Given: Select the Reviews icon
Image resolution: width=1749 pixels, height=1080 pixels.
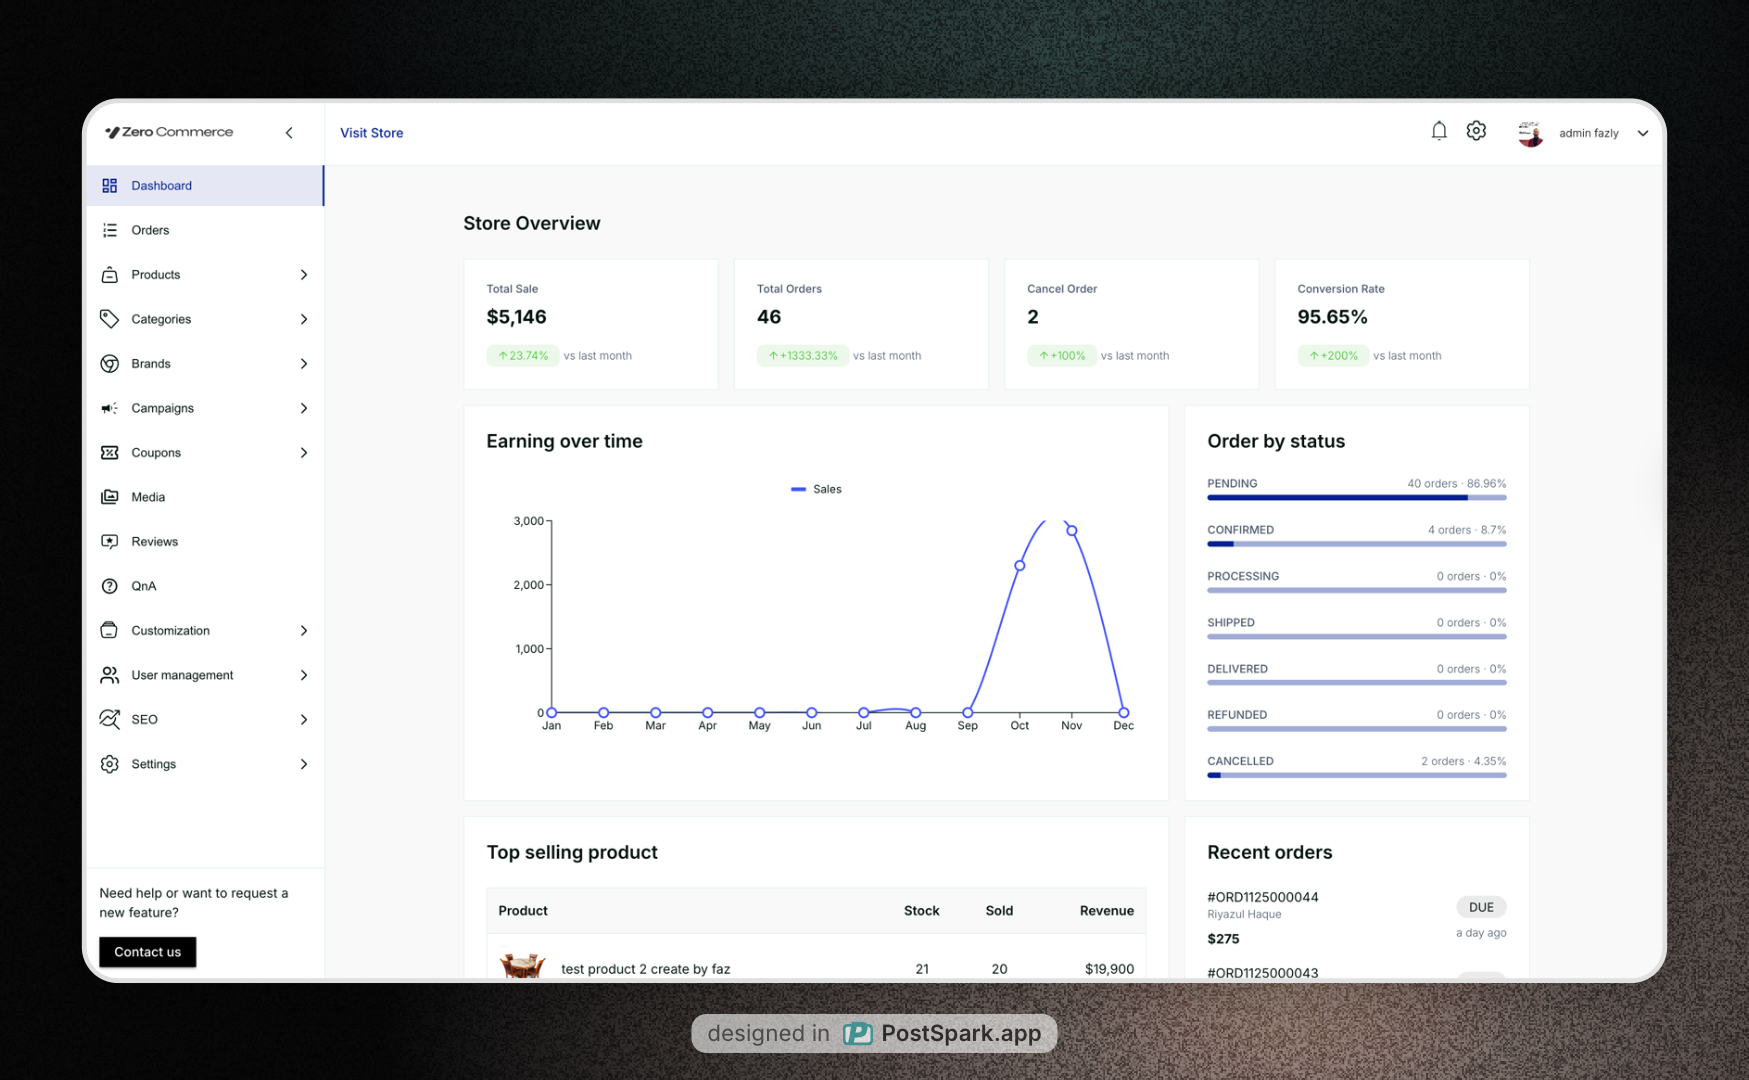Looking at the screenshot, I should (x=109, y=541).
